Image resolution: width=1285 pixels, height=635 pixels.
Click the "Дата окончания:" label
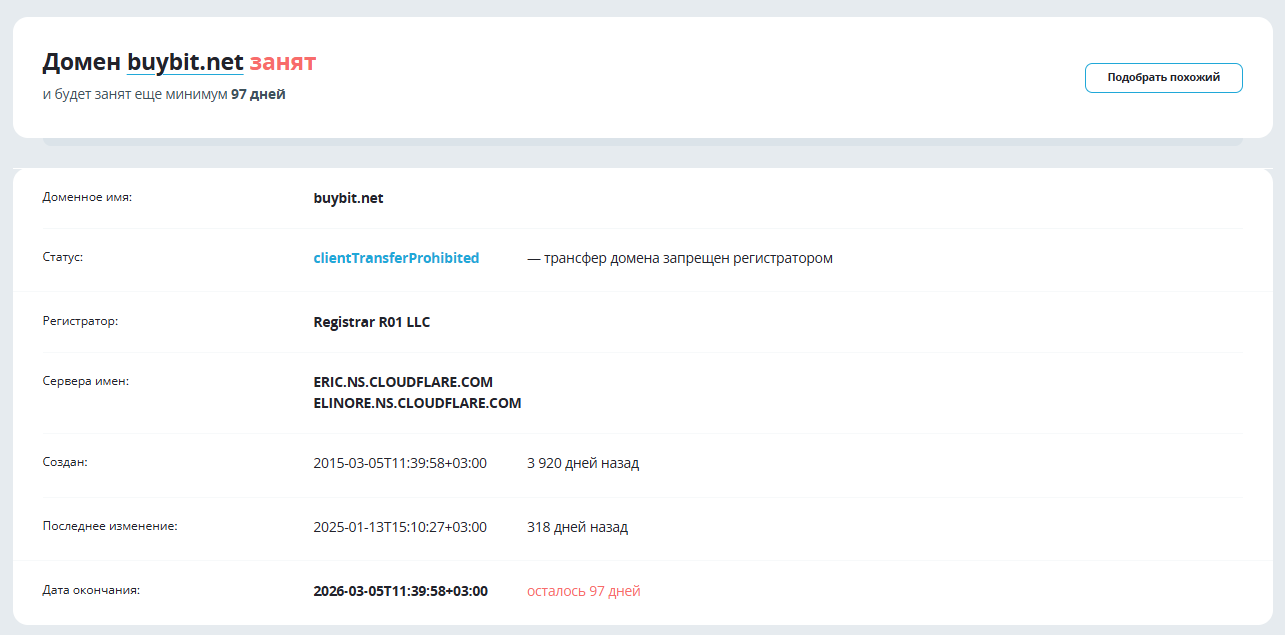(x=91, y=590)
